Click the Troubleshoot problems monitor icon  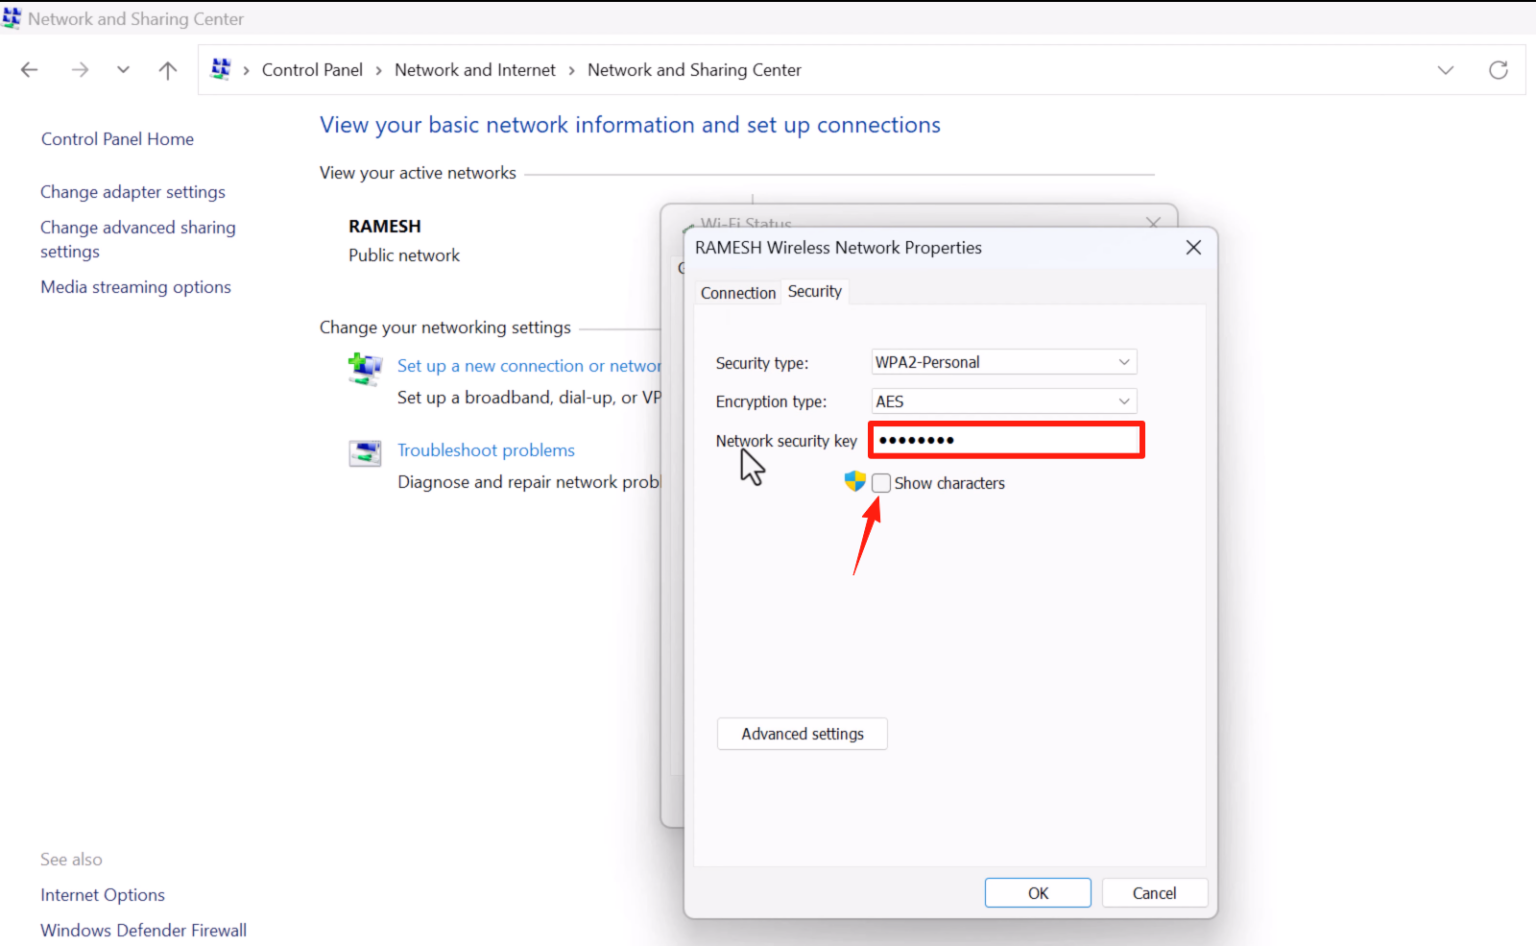click(x=365, y=452)
